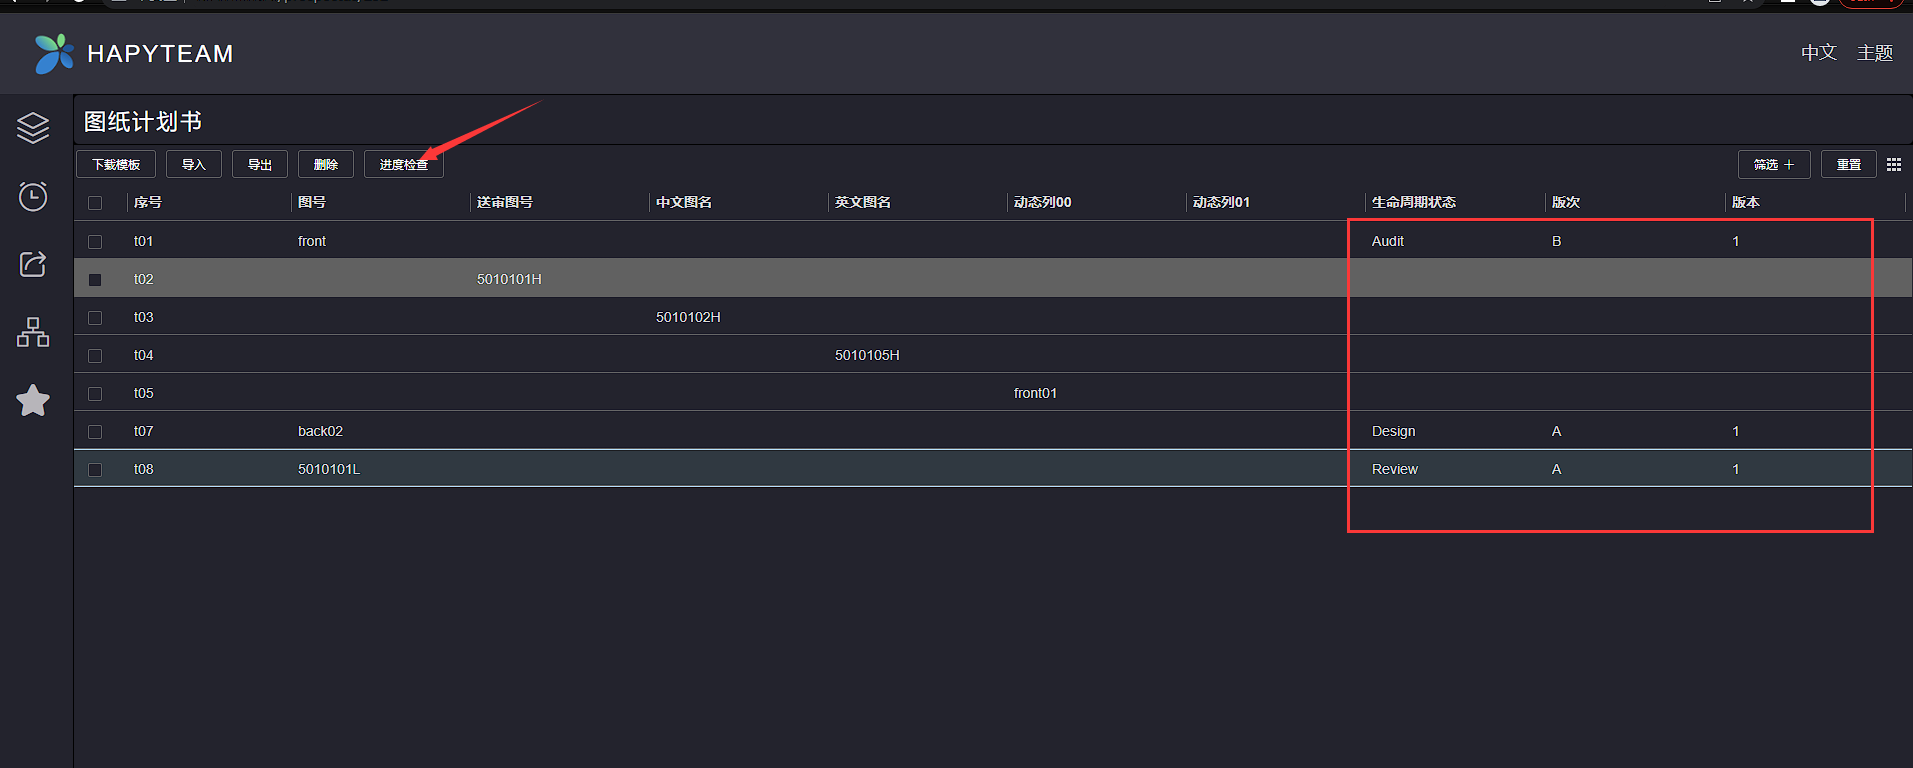Image resolution: width=1913 pixels, height=768 pixels.
Task: Click the 重置 reset button
Action: (1849, 164)
